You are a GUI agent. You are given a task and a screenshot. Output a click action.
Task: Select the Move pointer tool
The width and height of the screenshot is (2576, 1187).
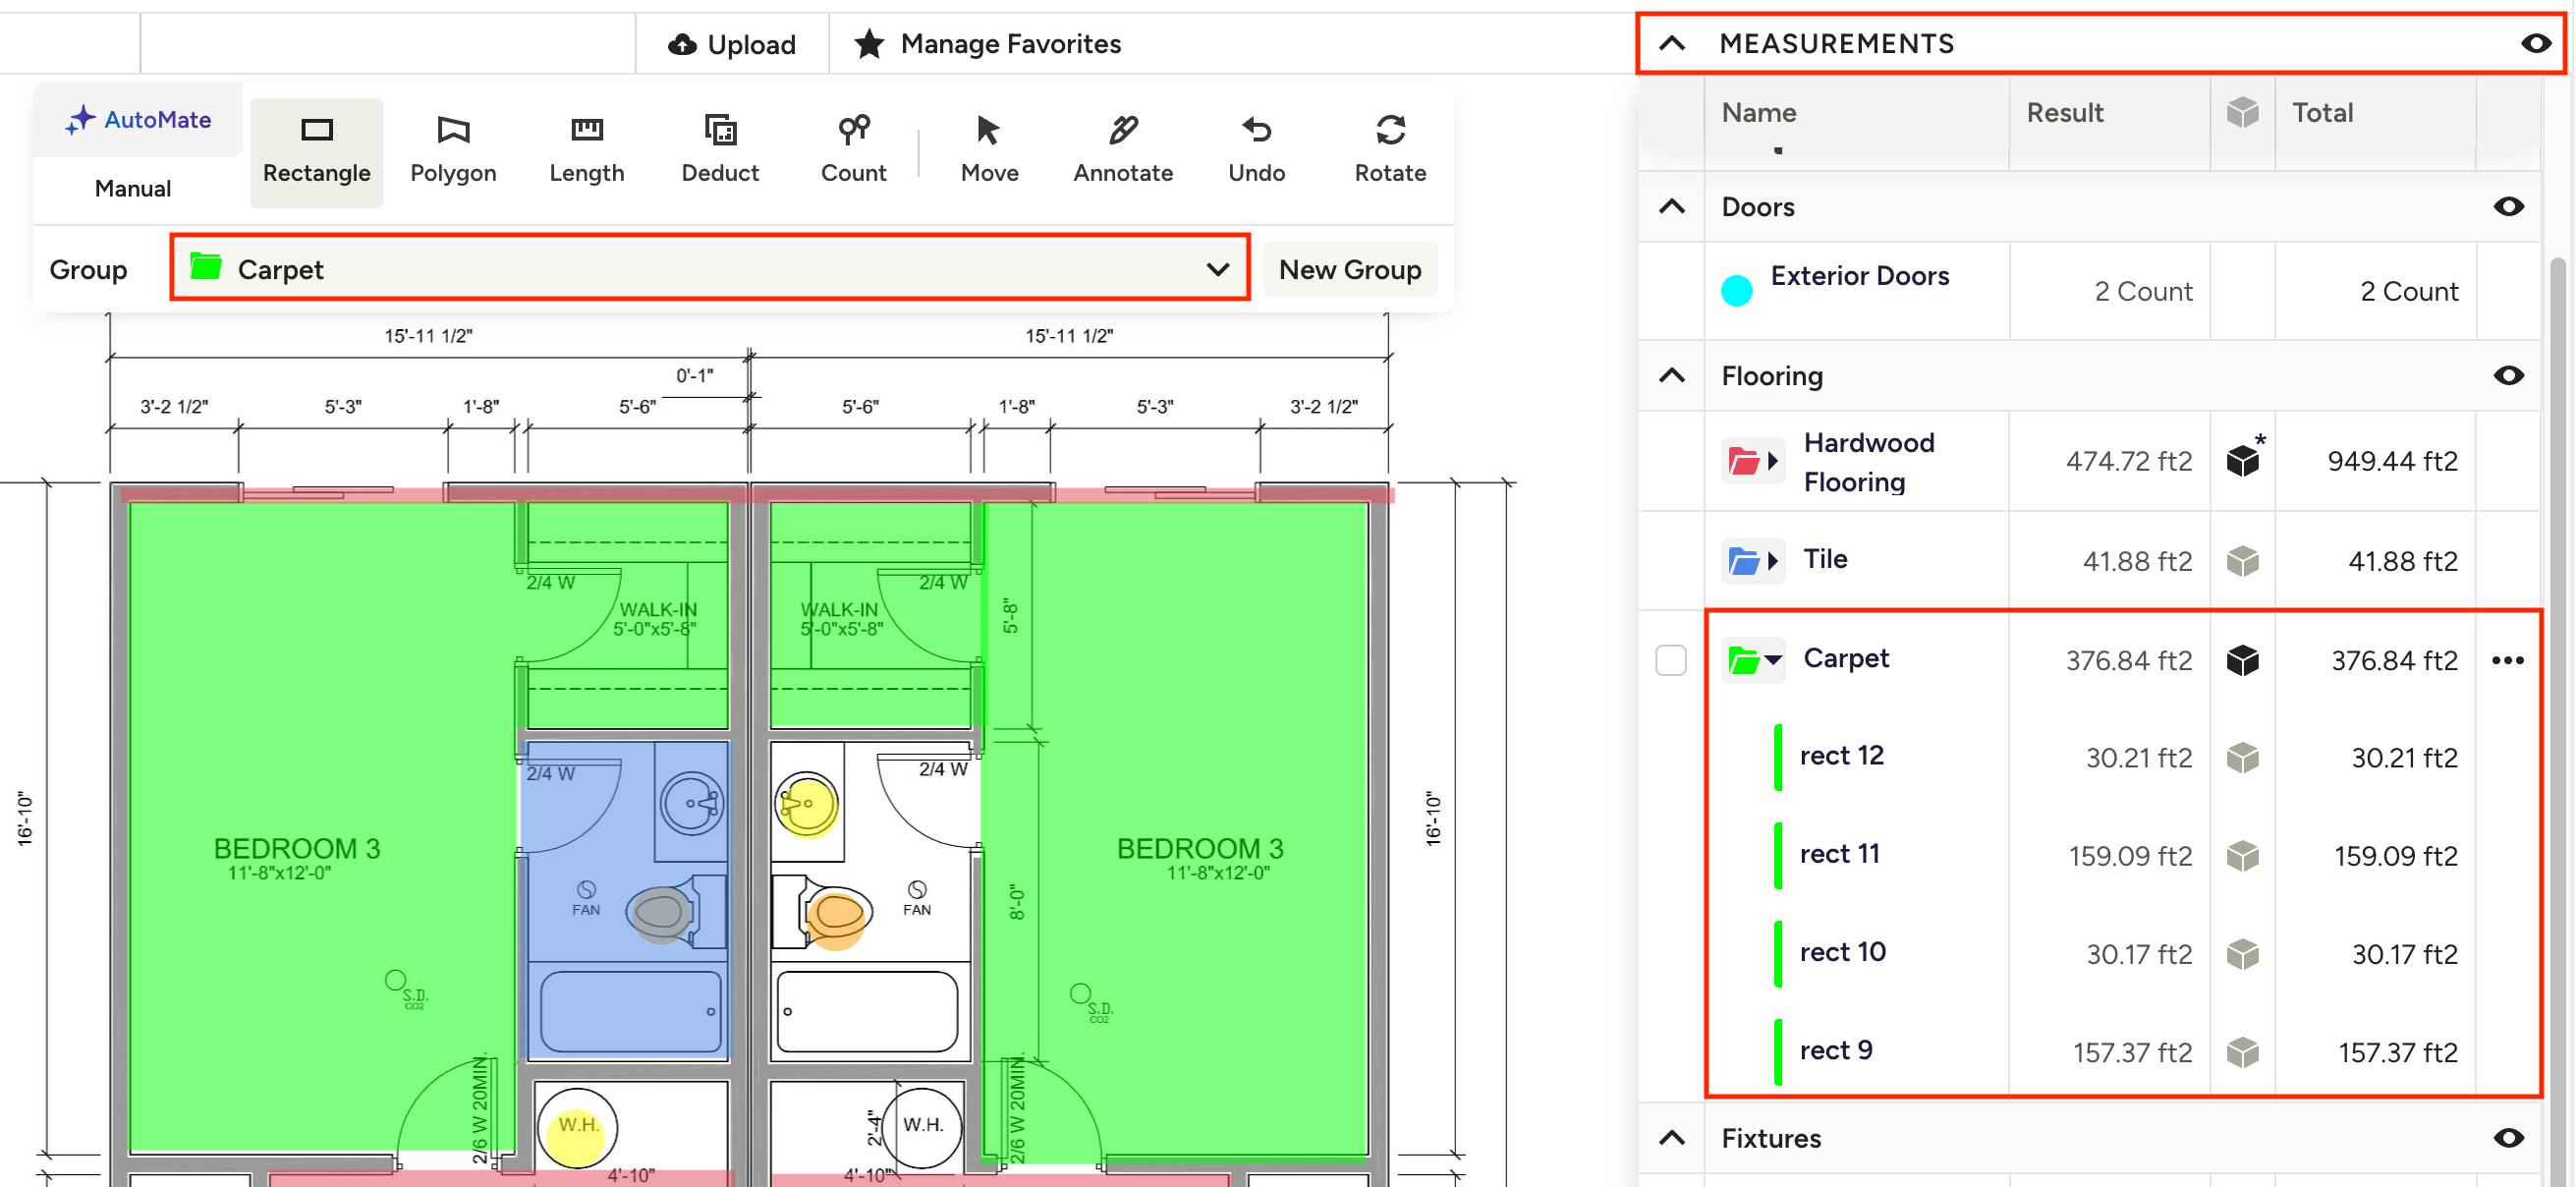click(988, 151)
